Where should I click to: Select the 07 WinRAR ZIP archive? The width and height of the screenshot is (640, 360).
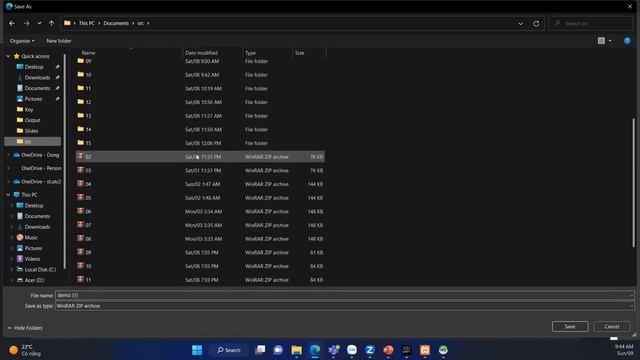click(200, 225)
